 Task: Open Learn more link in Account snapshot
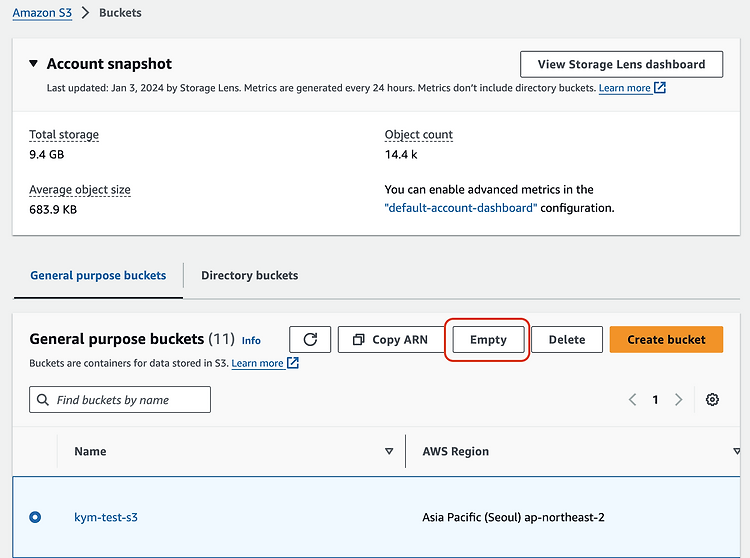(x=624, y=88)
